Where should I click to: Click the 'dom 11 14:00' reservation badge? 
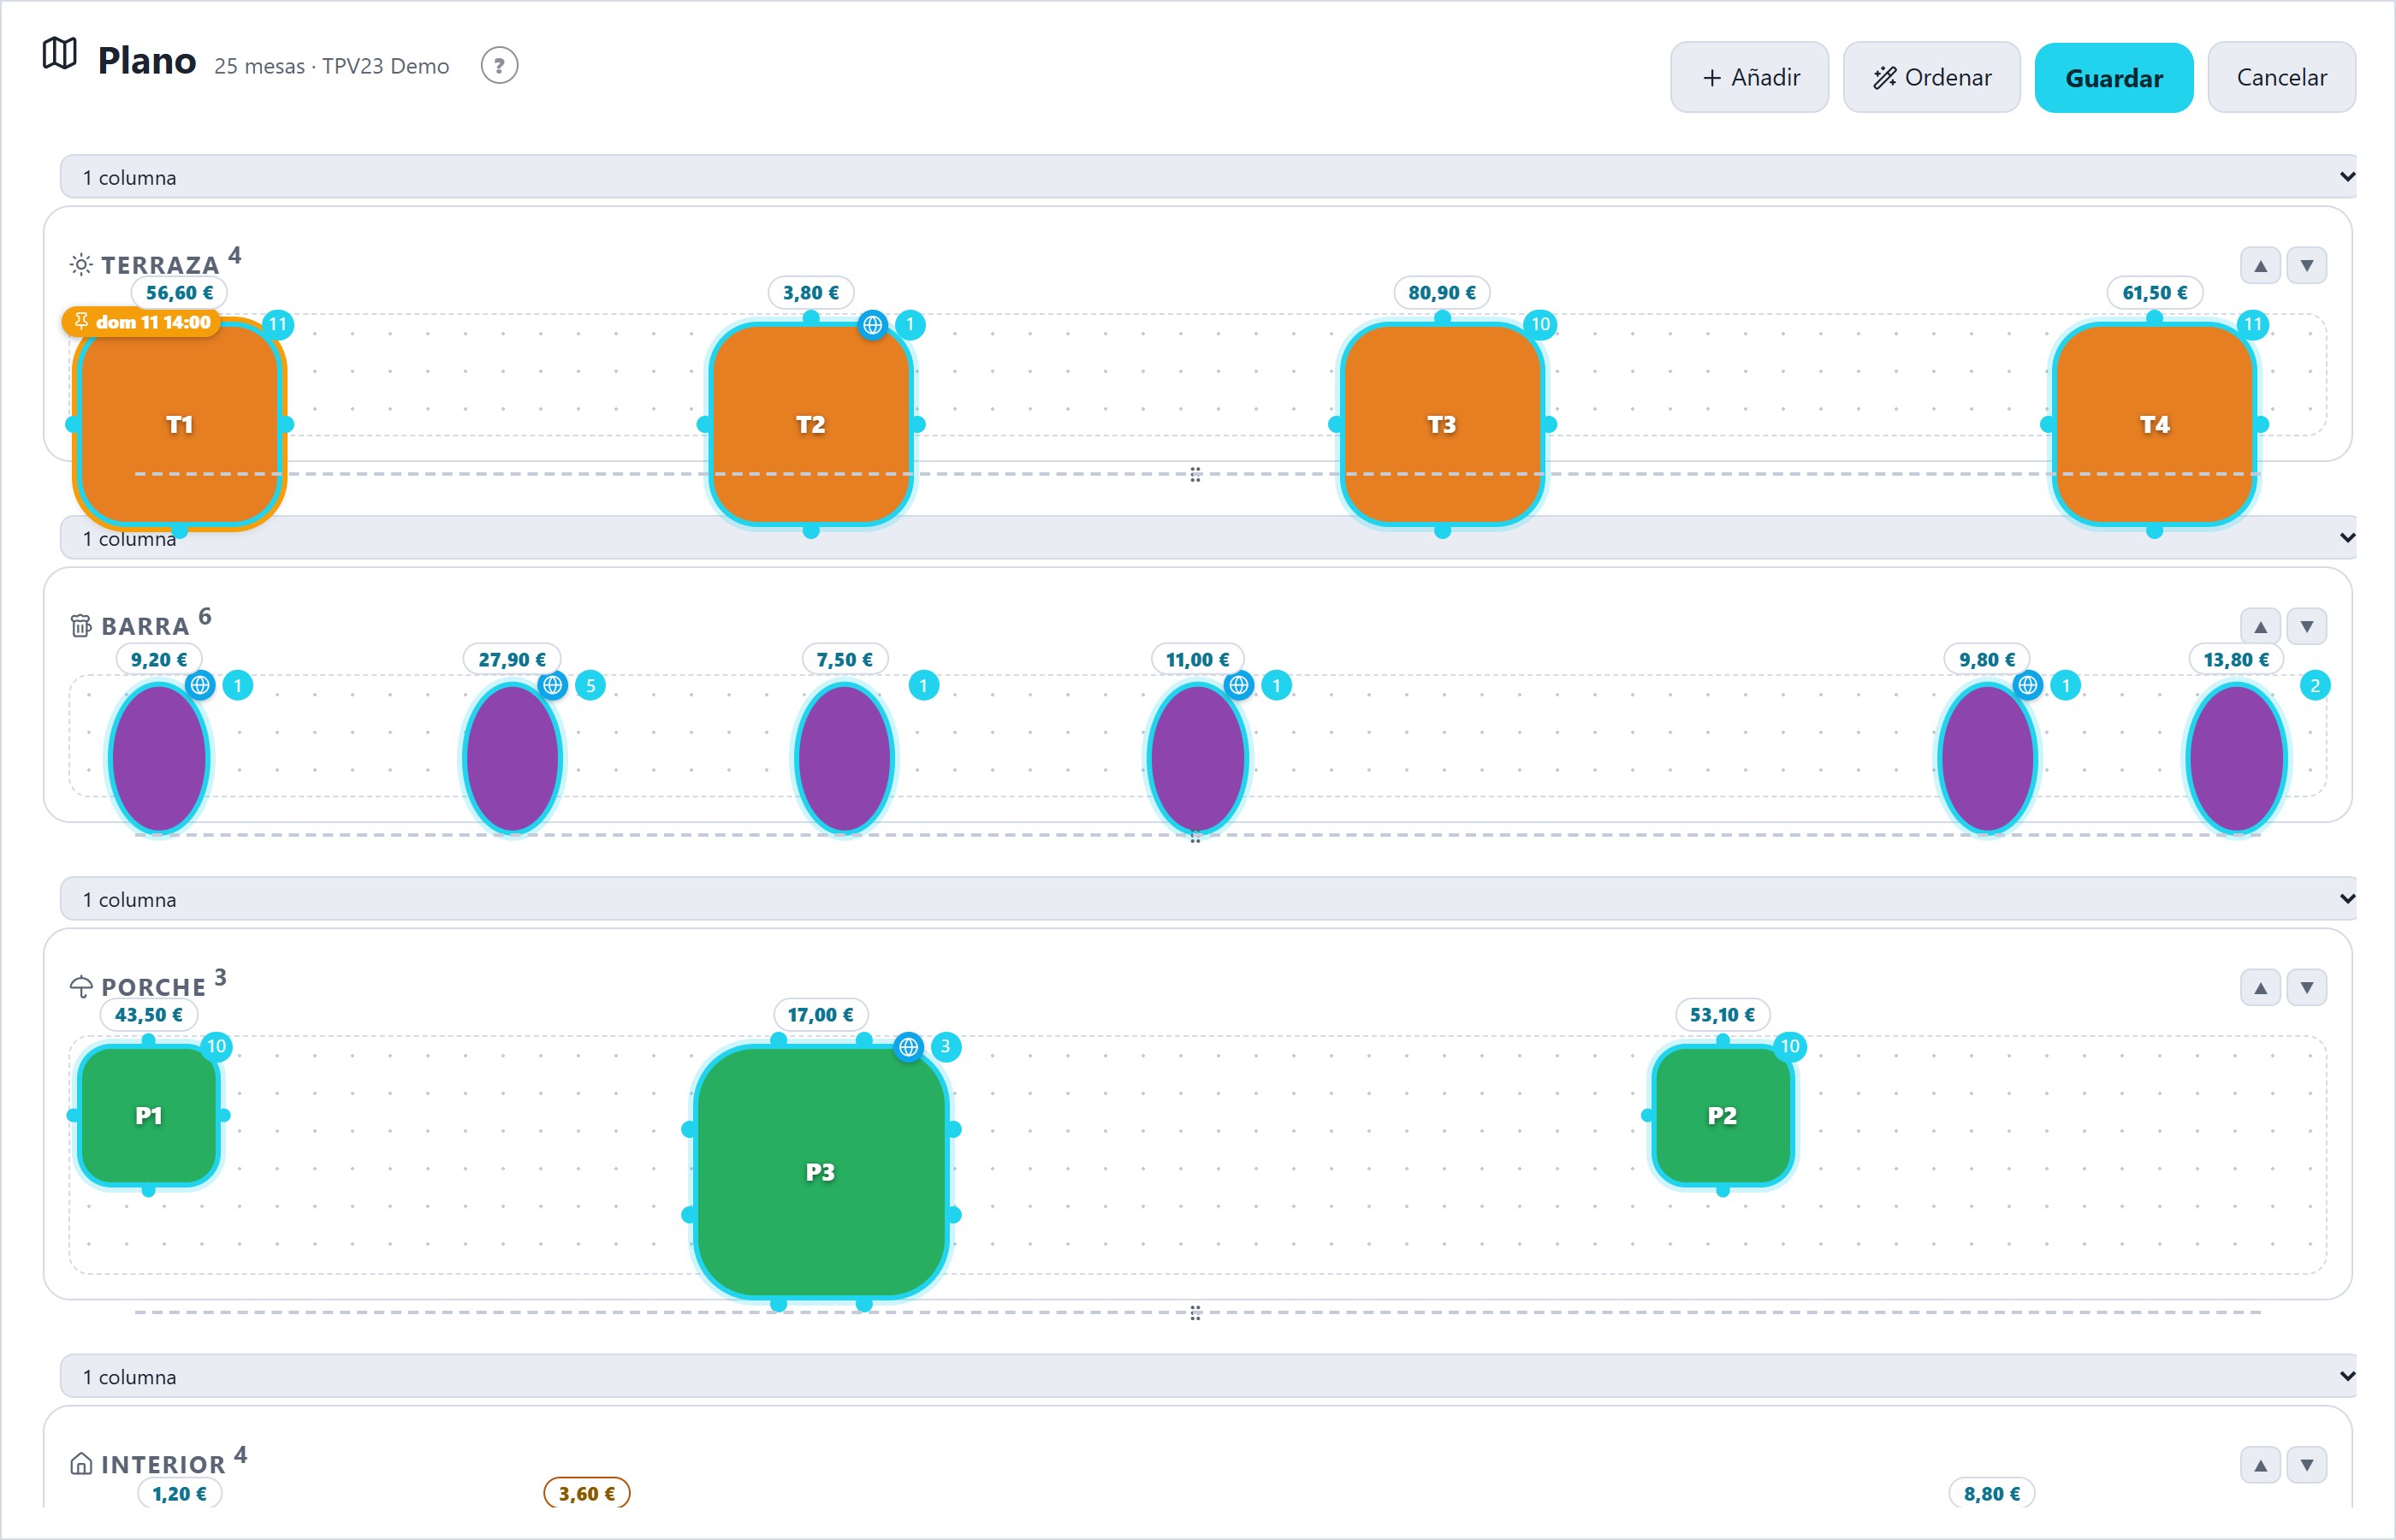click(141, 322)
